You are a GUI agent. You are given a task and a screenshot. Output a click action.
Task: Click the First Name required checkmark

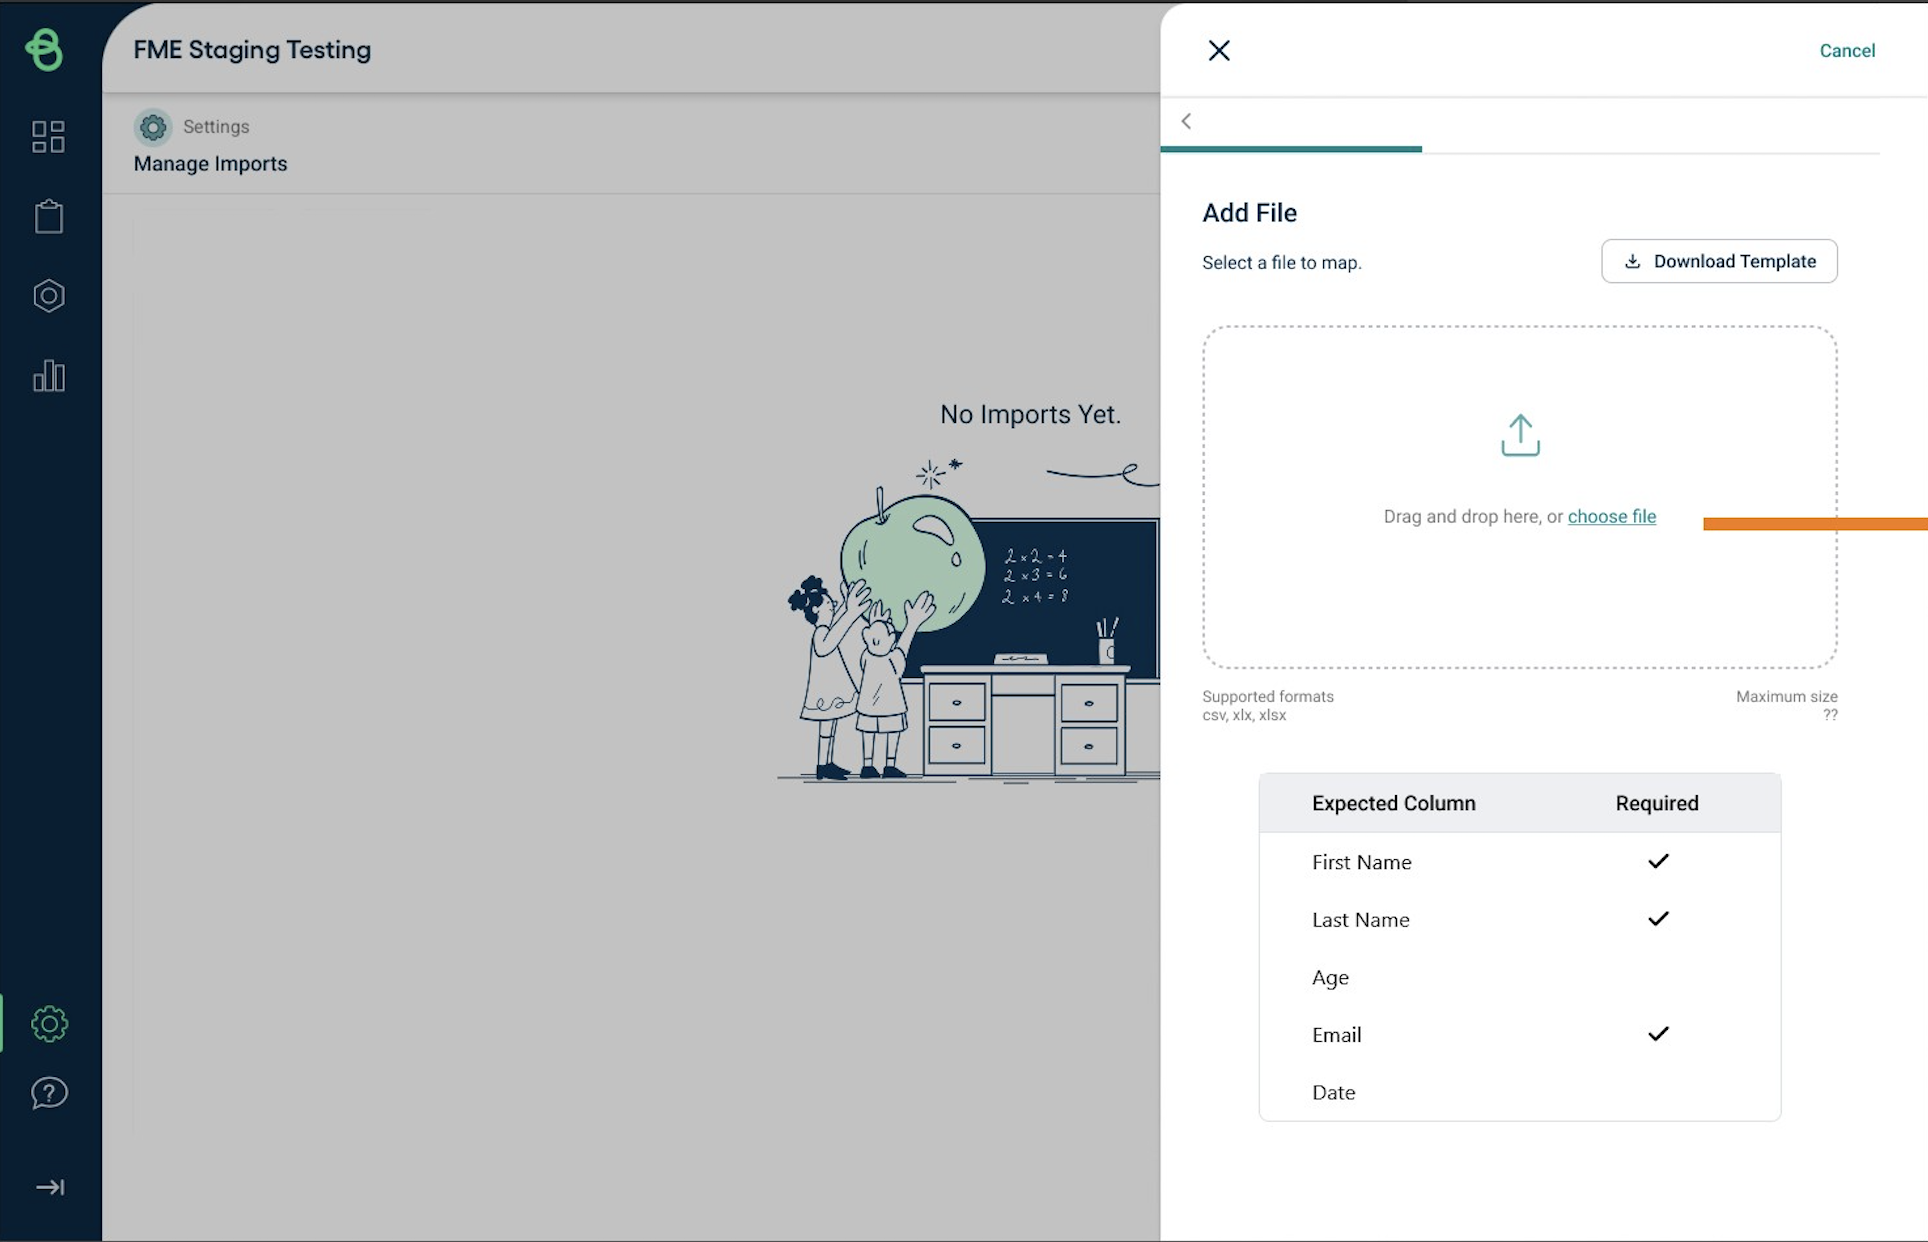click(x=1657, y=861)
